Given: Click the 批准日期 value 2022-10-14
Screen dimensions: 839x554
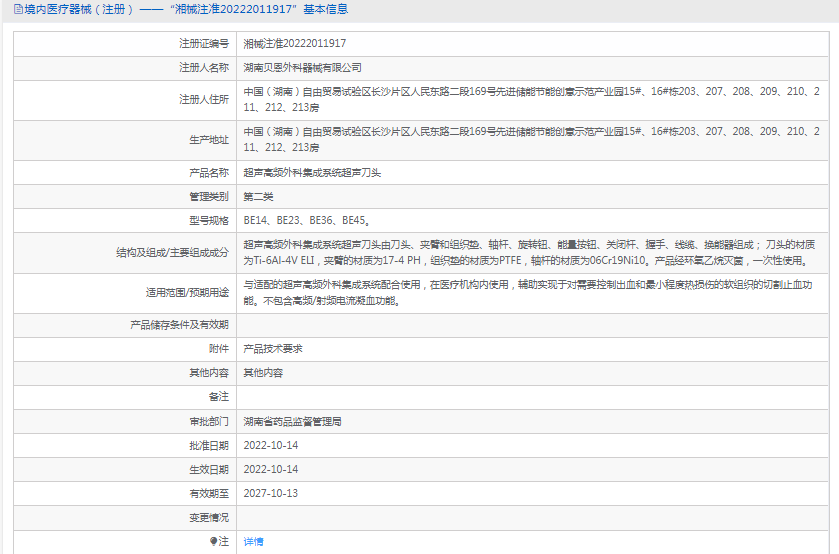Looking at the screenshot, I should [x=270, y=445].
